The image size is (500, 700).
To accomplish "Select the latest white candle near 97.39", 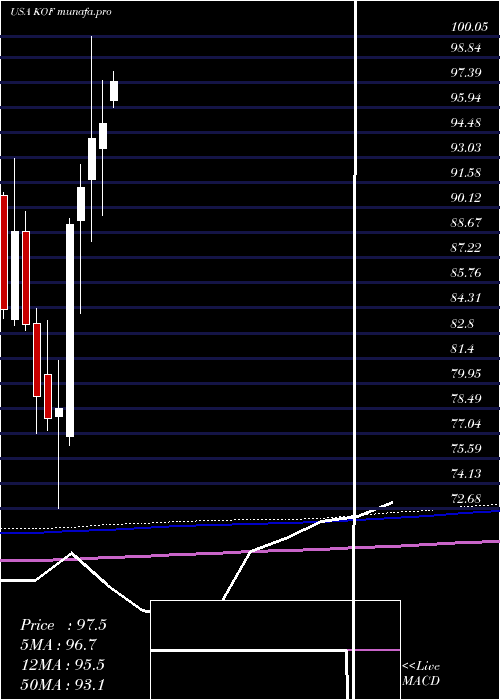I will click(114, 91).
